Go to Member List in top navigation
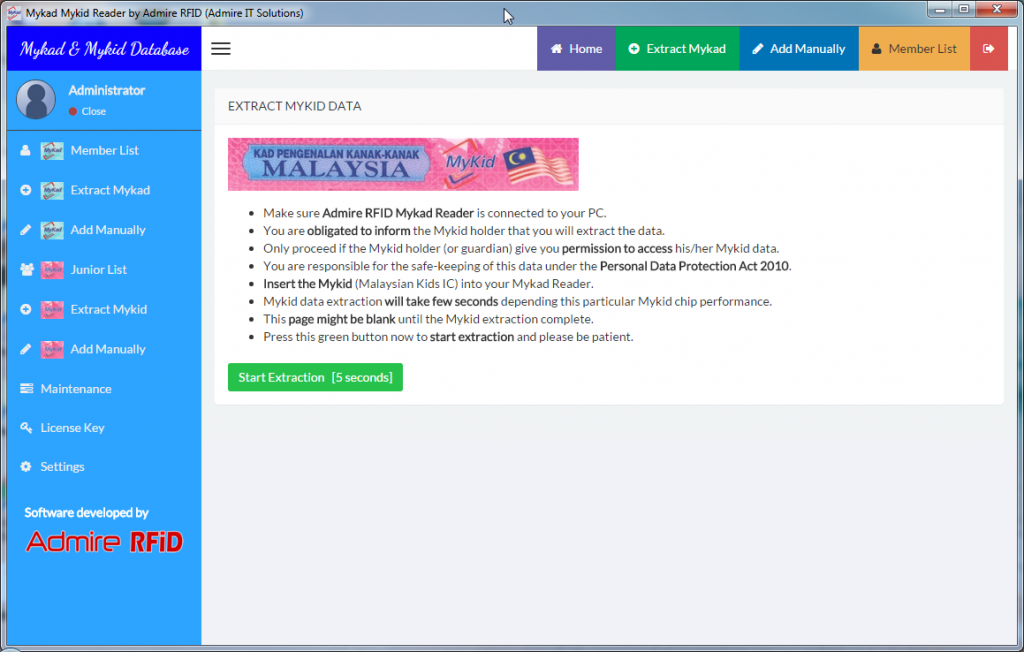Screen dimensions: 1024x652 pos(913,49)
